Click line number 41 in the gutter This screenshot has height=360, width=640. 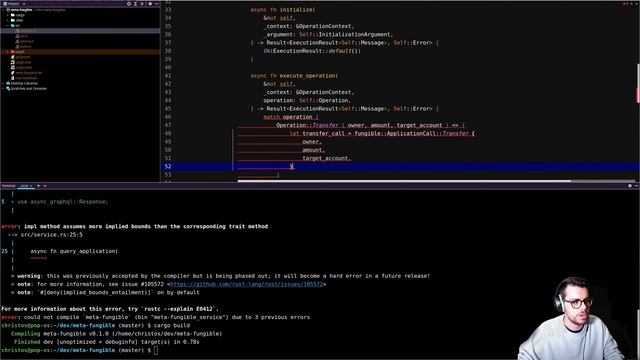pos(168,76)
